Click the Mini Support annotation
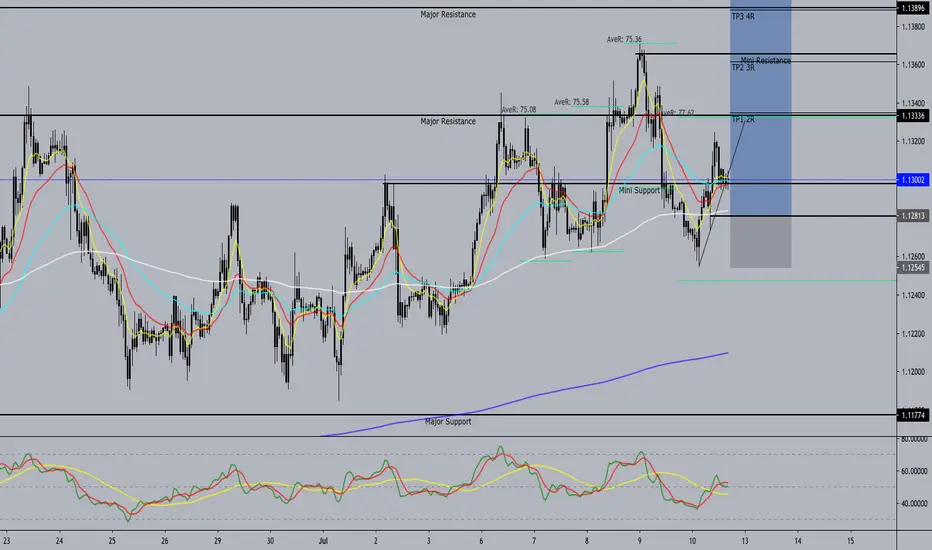Image resolution: width=932 pixels, height=550 pixels. coord(639,190)
